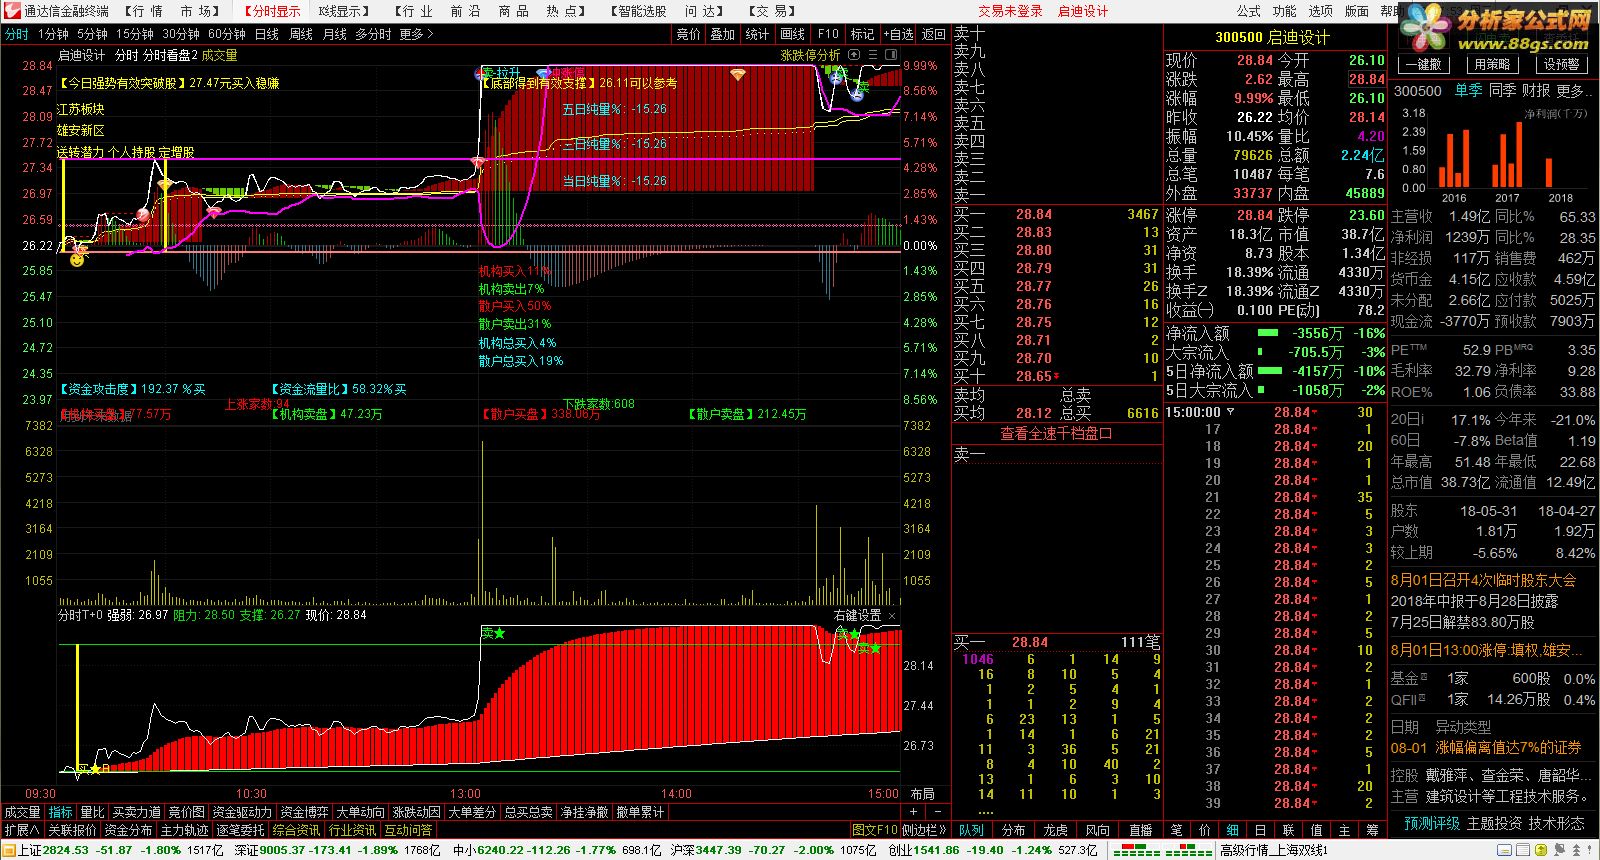
Task: Select the 60分钟 period
Action: tap(227, 34)
